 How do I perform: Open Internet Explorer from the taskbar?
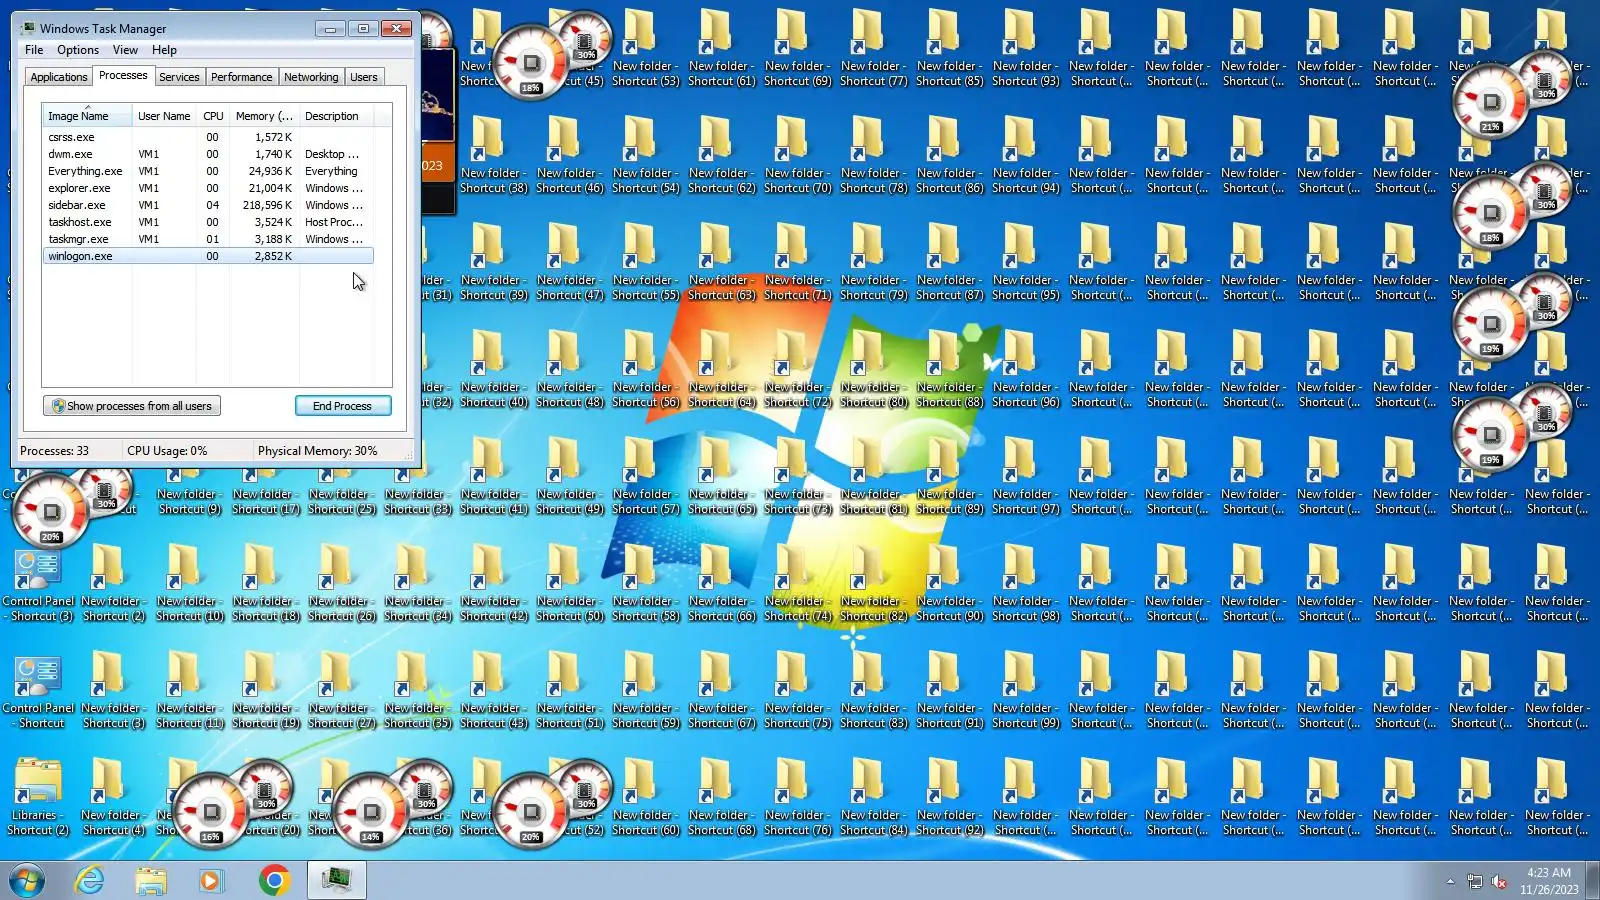click(x=90, y=880)
